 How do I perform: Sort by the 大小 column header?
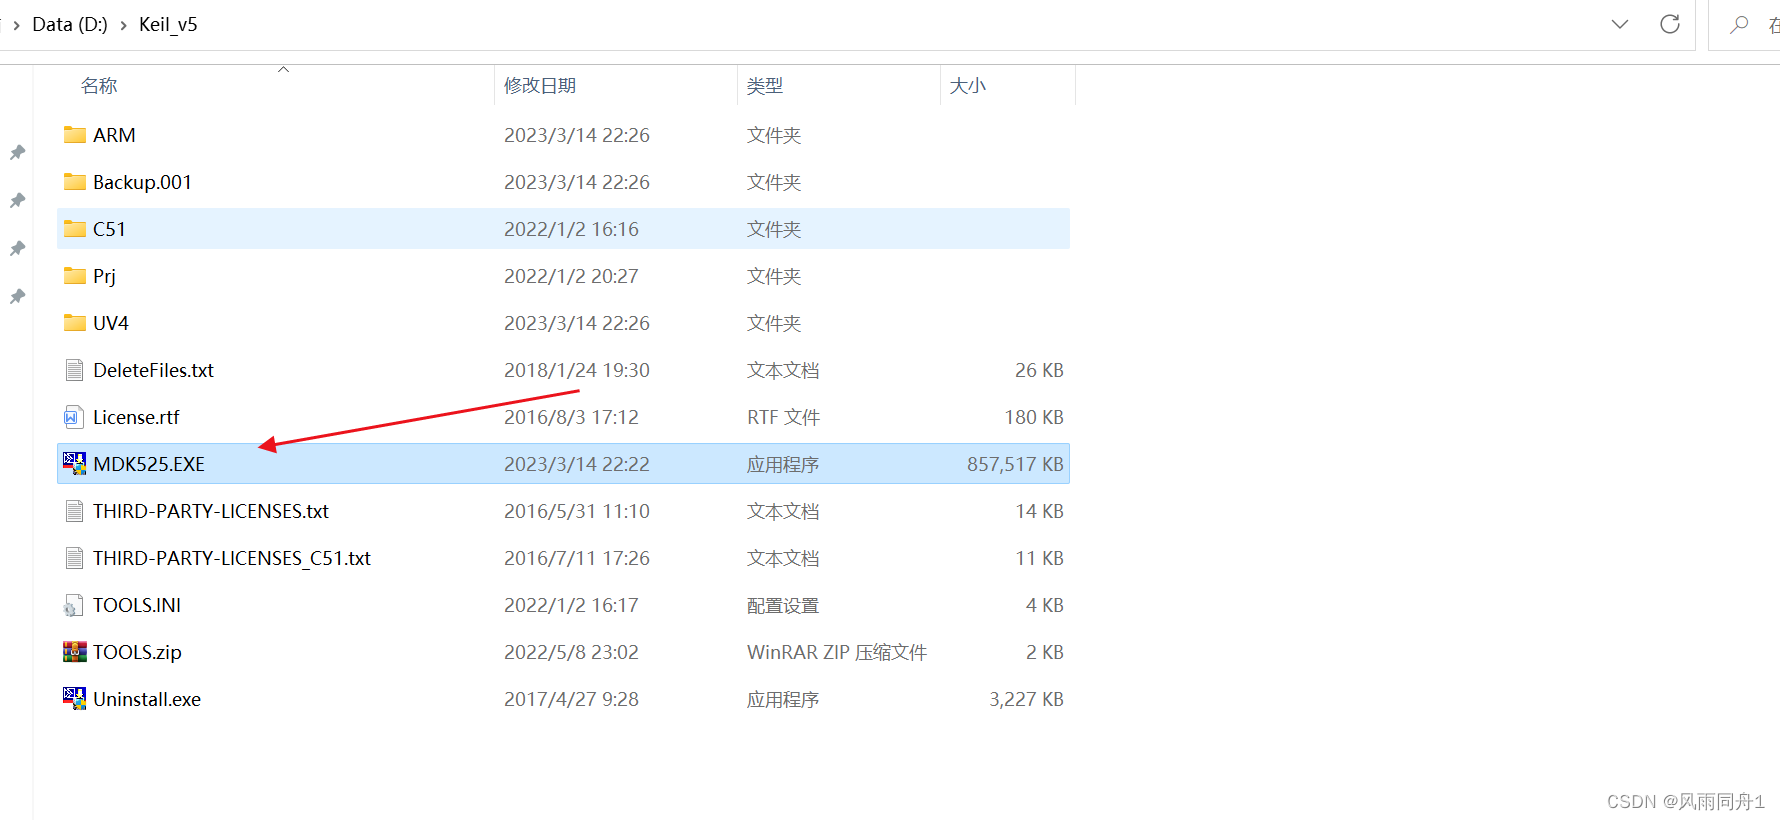(x=967, y=86)
